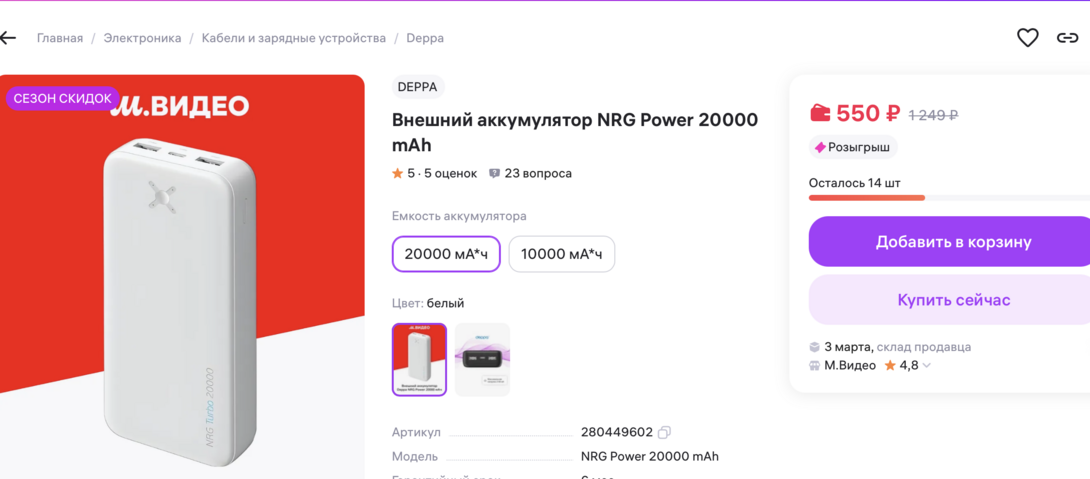
Task: Click the Розыгрыш badge
Action: coord(852,147)
